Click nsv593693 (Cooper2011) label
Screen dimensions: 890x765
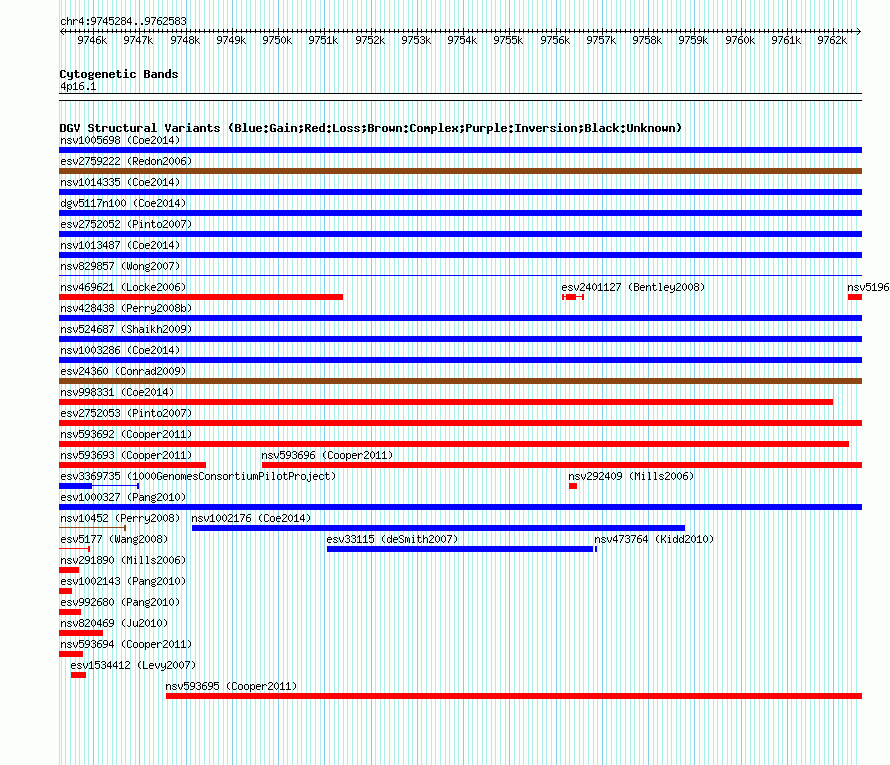pyautogui.click(x=126, y=455)
